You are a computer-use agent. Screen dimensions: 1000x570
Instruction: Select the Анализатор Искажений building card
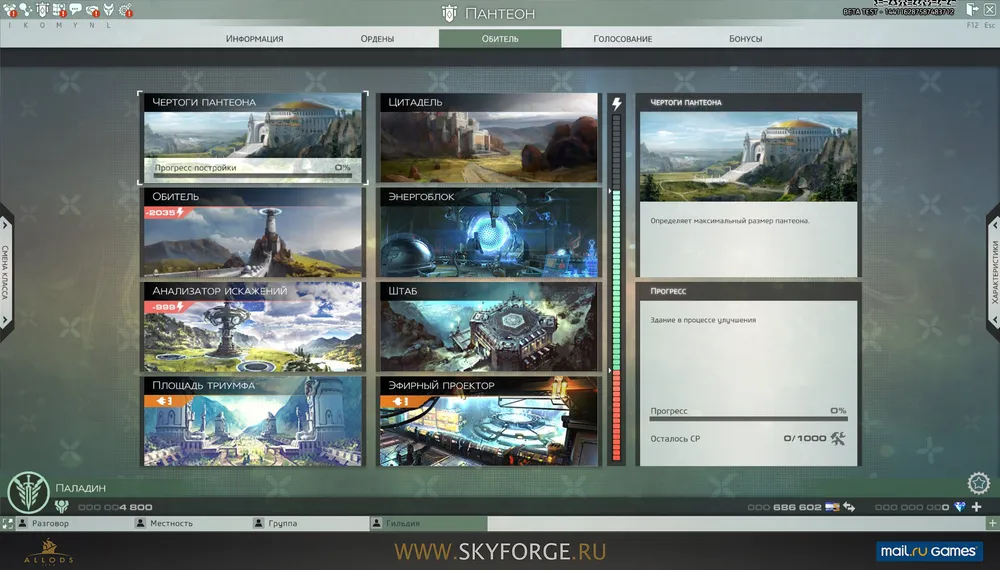pyautogui.click(x=253, y=326)
